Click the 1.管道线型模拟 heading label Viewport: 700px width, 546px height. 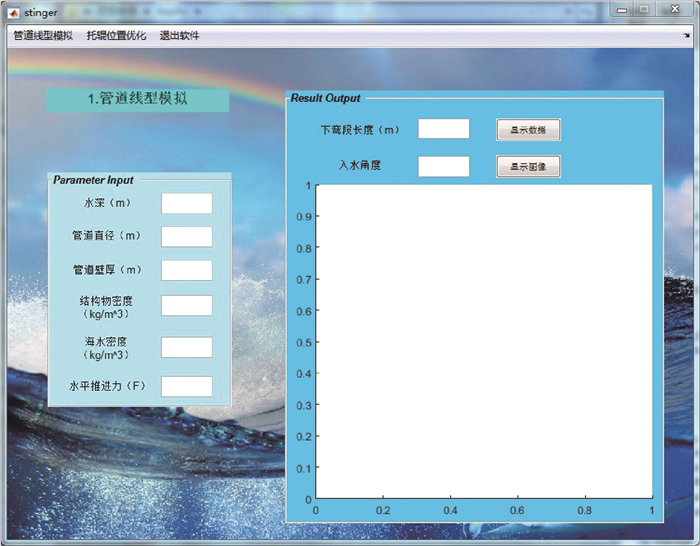138,99
